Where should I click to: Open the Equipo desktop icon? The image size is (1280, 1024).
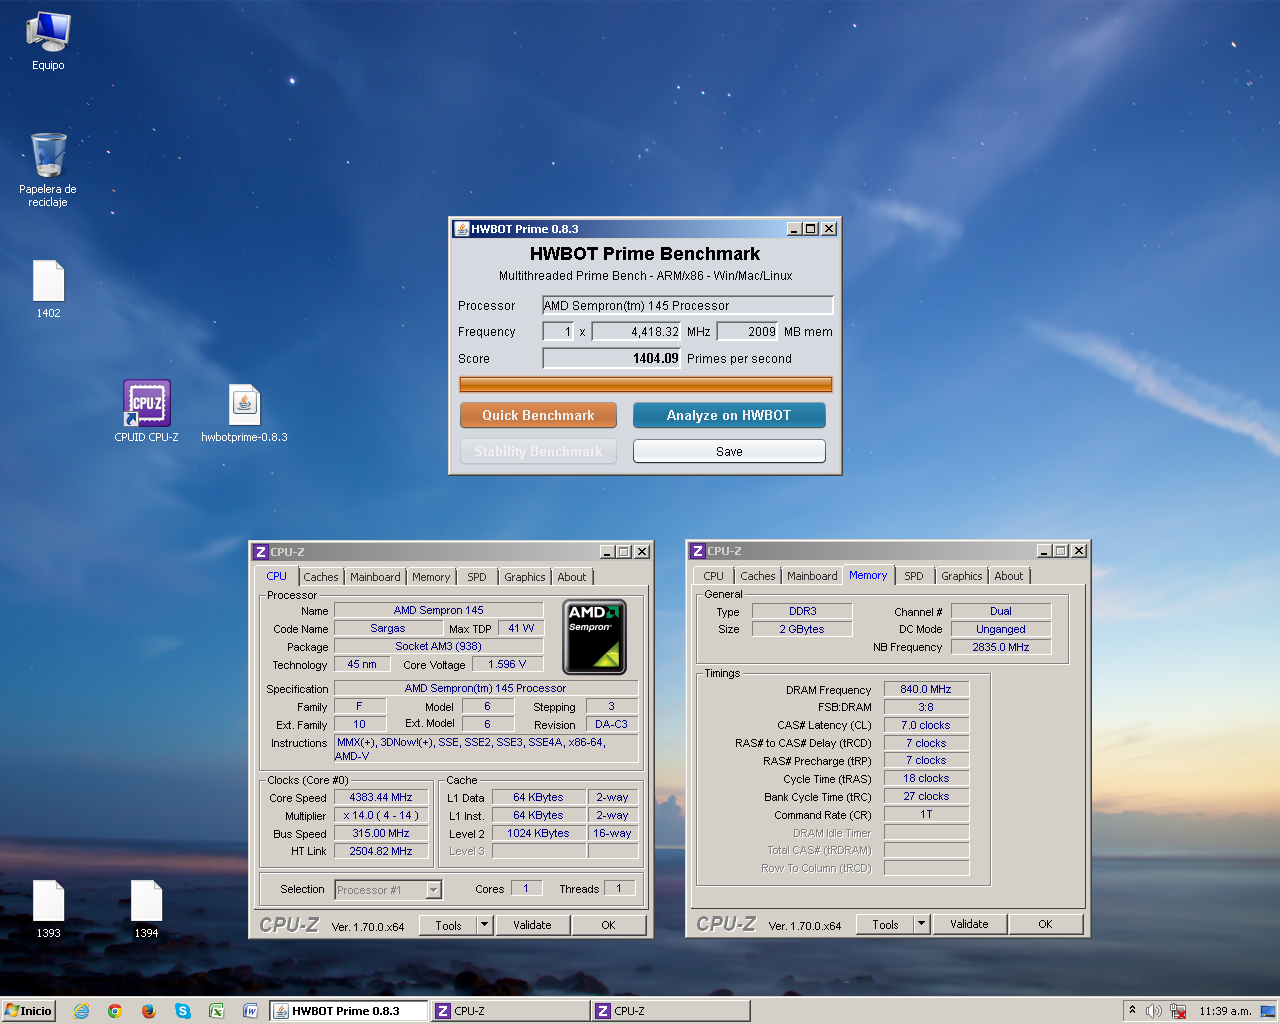(x=48, y=40)
